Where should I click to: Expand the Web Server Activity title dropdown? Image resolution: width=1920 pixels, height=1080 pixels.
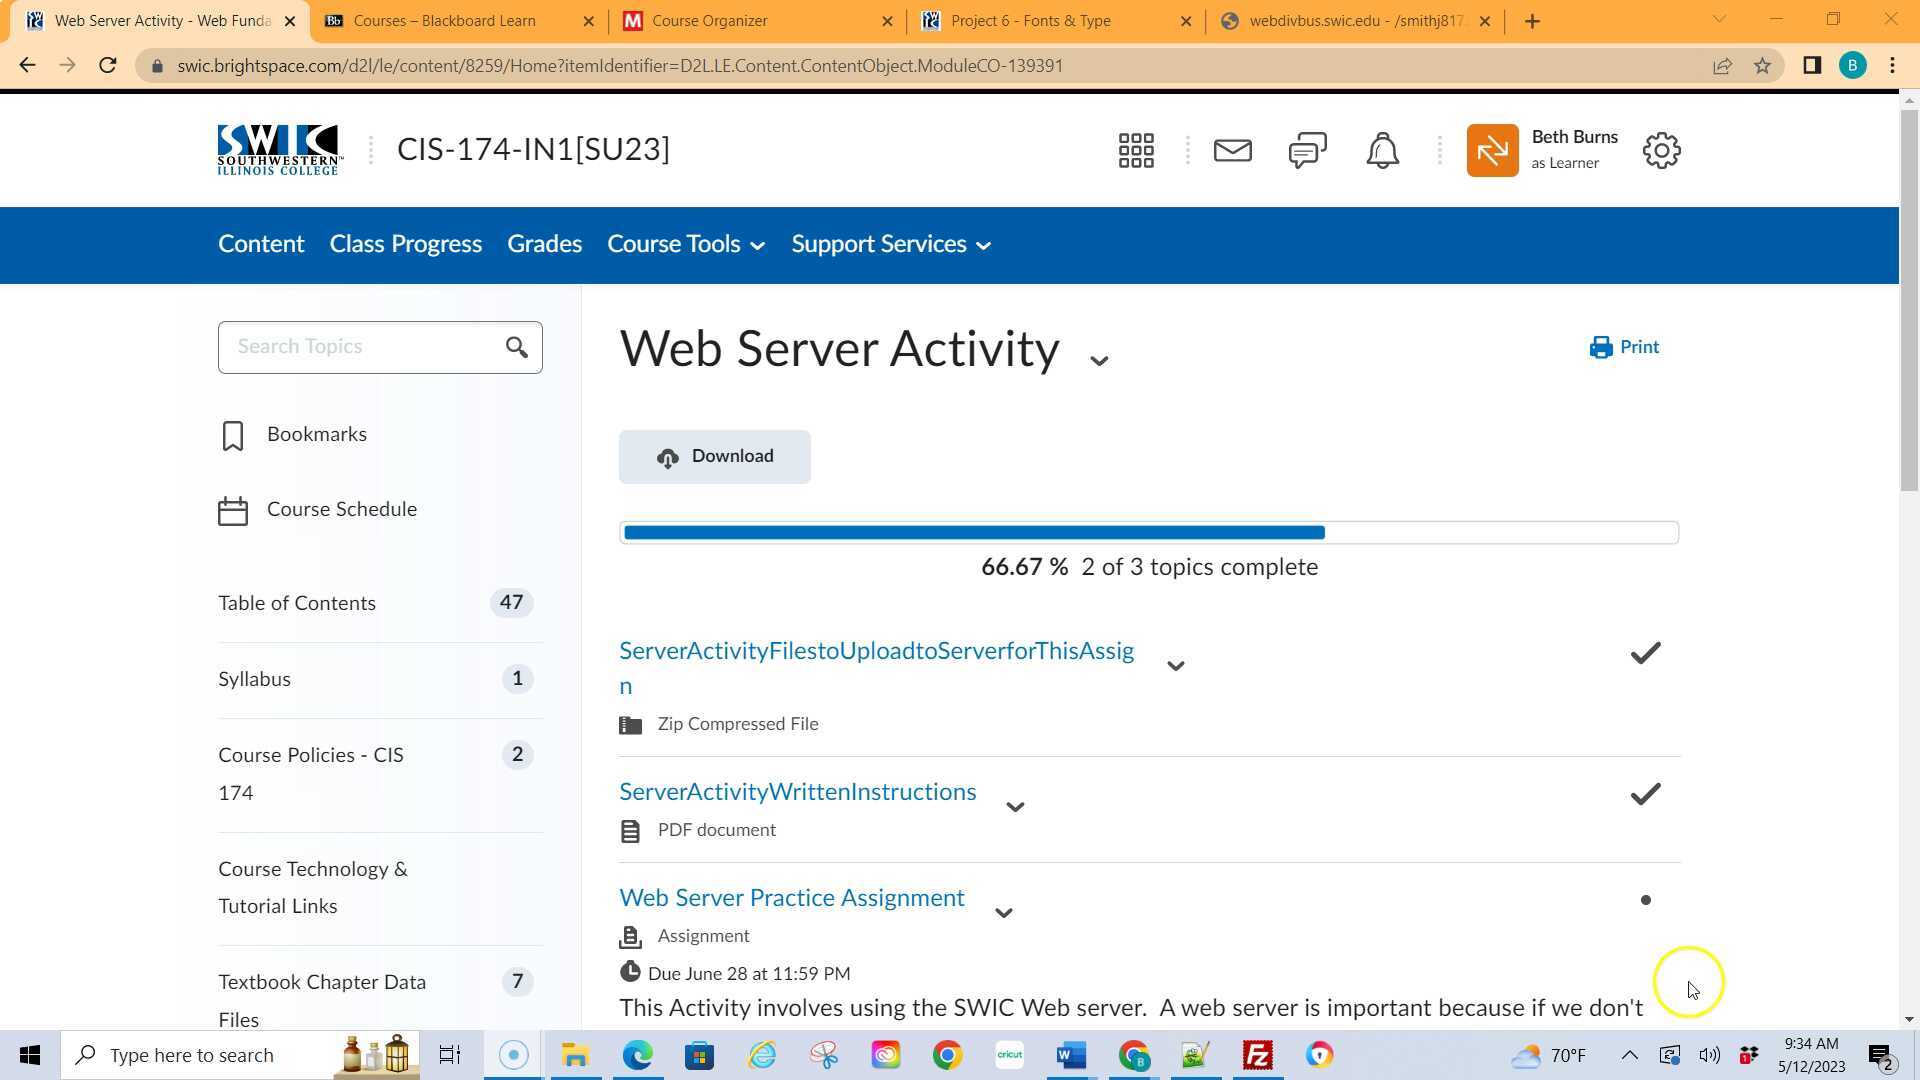[1099, 361]
